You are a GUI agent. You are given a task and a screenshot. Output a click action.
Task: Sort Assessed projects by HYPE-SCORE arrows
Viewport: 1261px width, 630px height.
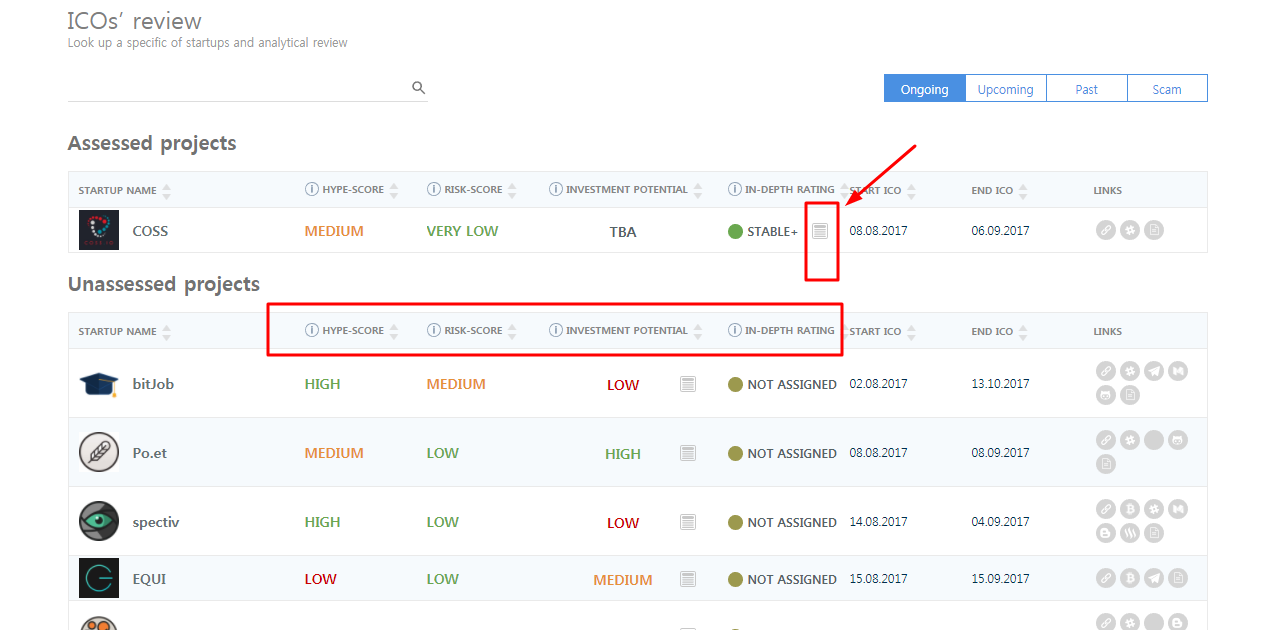pos(394,190)
